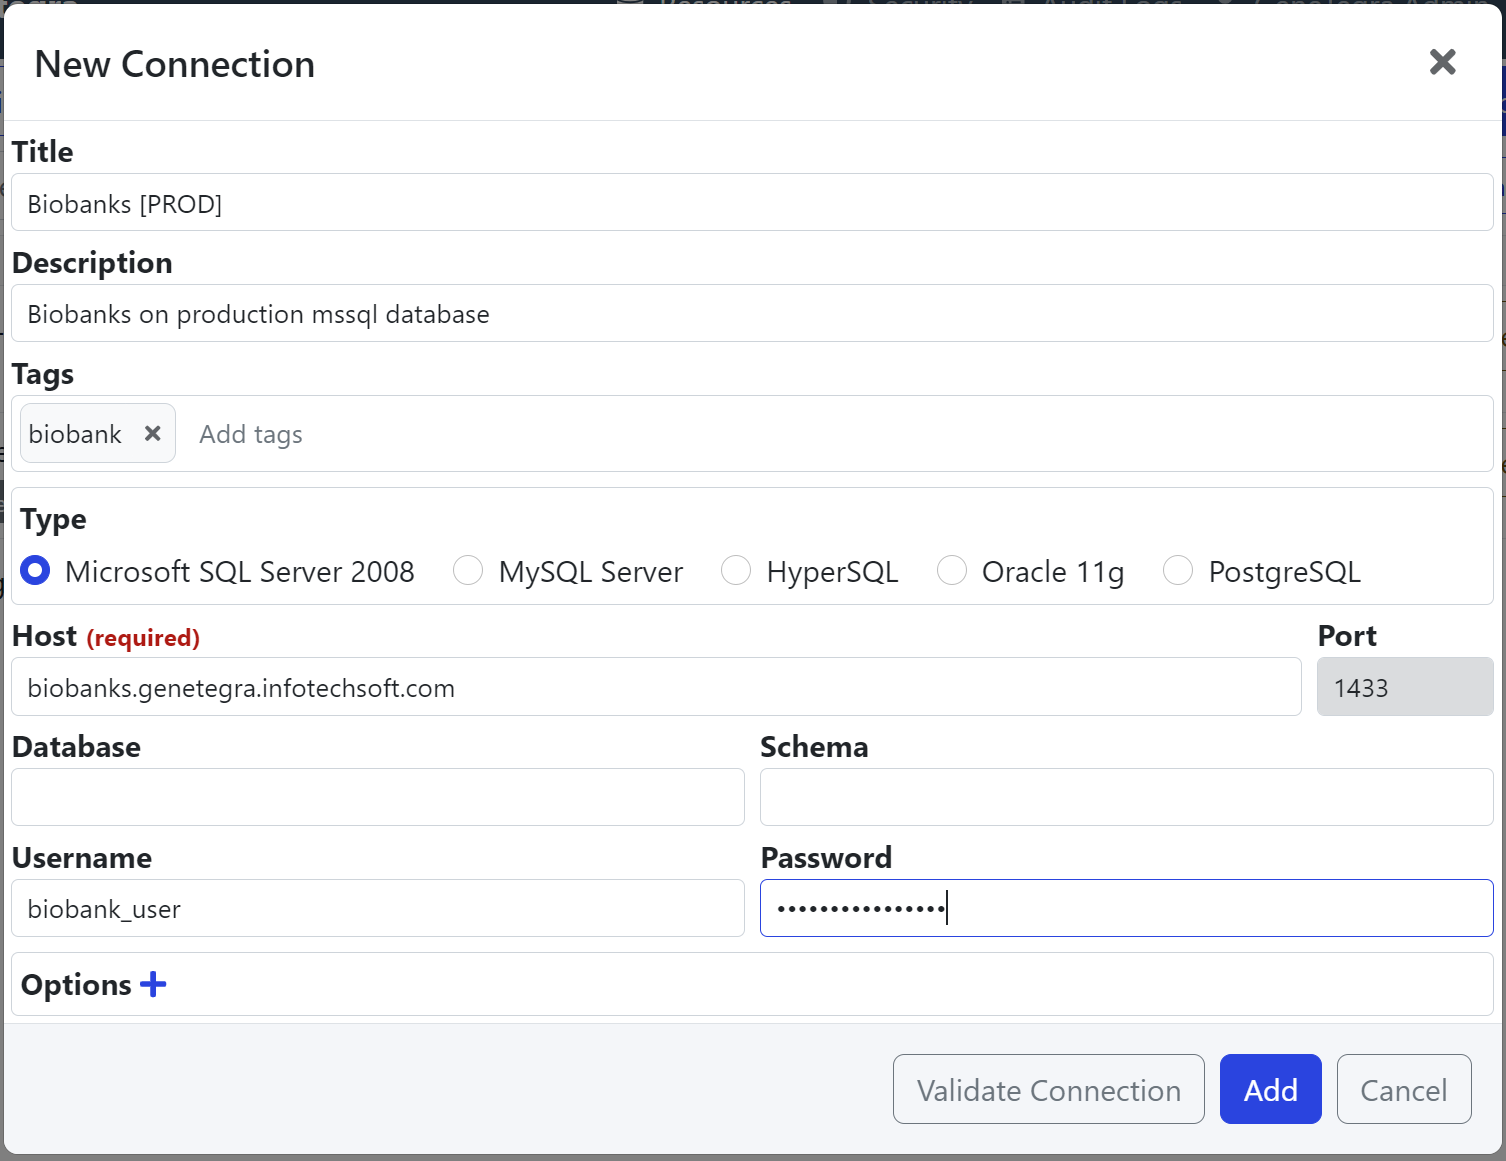Screen dimensions: 1506x1161
Task: Click the Title input field
Action: 752,203
